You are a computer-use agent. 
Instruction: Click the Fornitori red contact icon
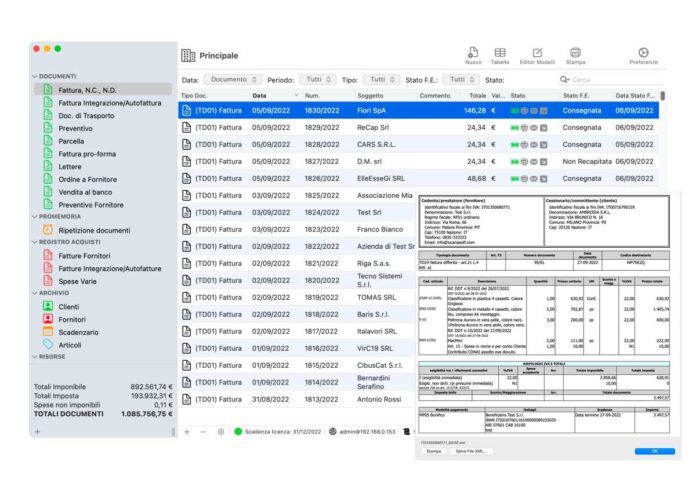click(48, 319)
